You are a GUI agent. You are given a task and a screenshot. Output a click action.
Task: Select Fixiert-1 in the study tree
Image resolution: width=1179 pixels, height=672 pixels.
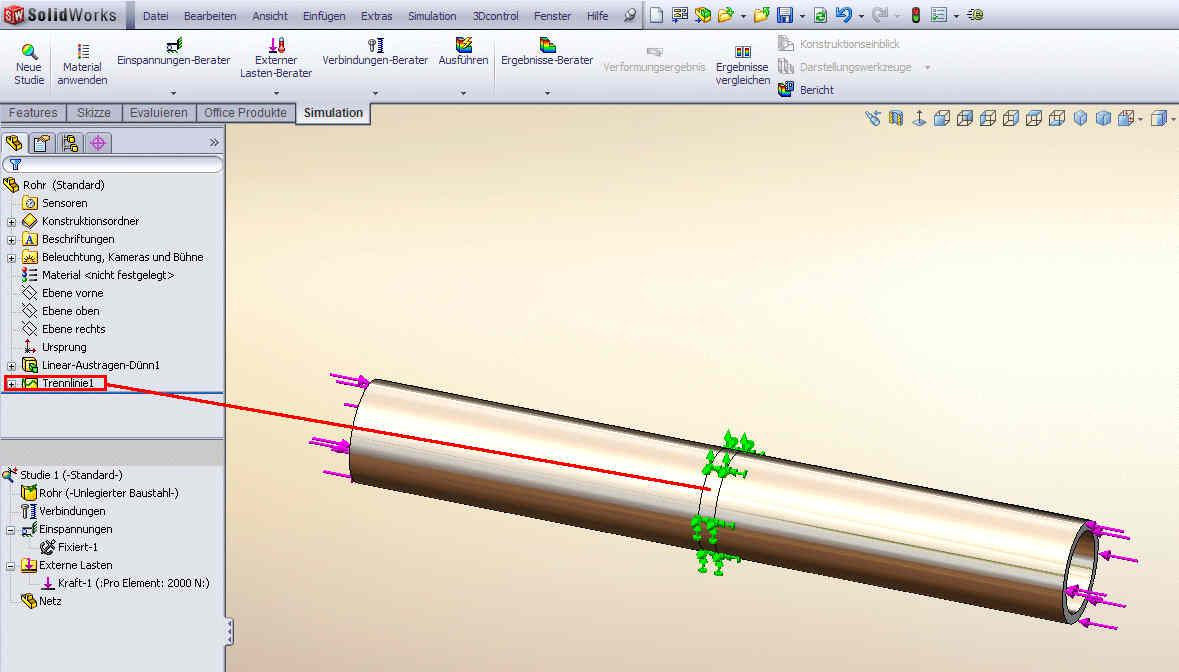tap(69, 547)
